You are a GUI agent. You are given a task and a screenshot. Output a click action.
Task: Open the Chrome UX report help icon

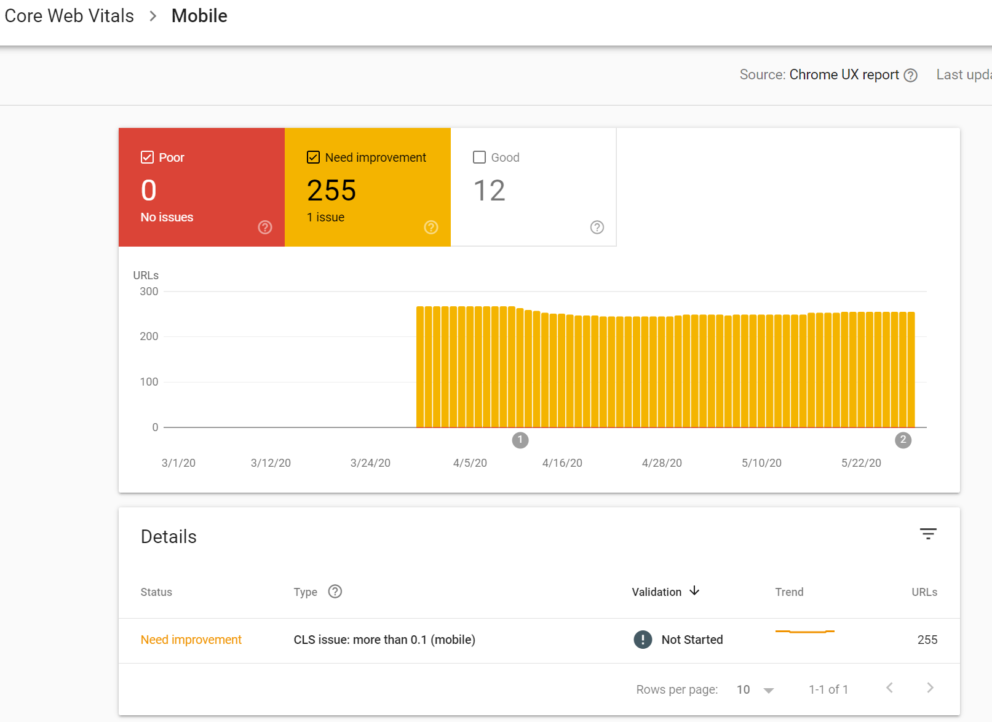tap(911, 74)
